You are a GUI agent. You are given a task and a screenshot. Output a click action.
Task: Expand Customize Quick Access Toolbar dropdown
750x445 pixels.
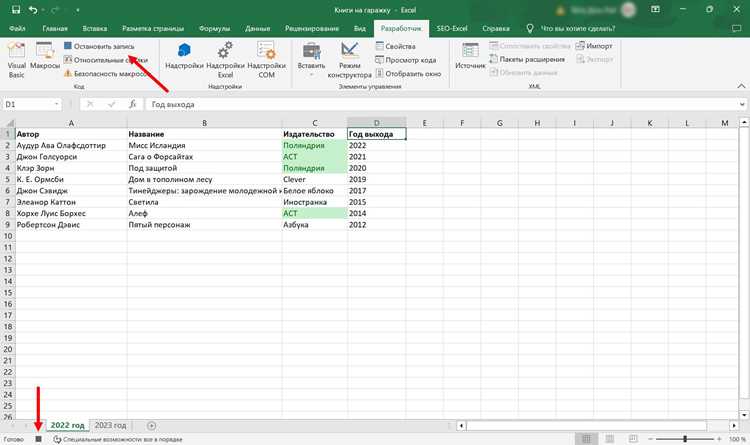(x=77, y=10)
